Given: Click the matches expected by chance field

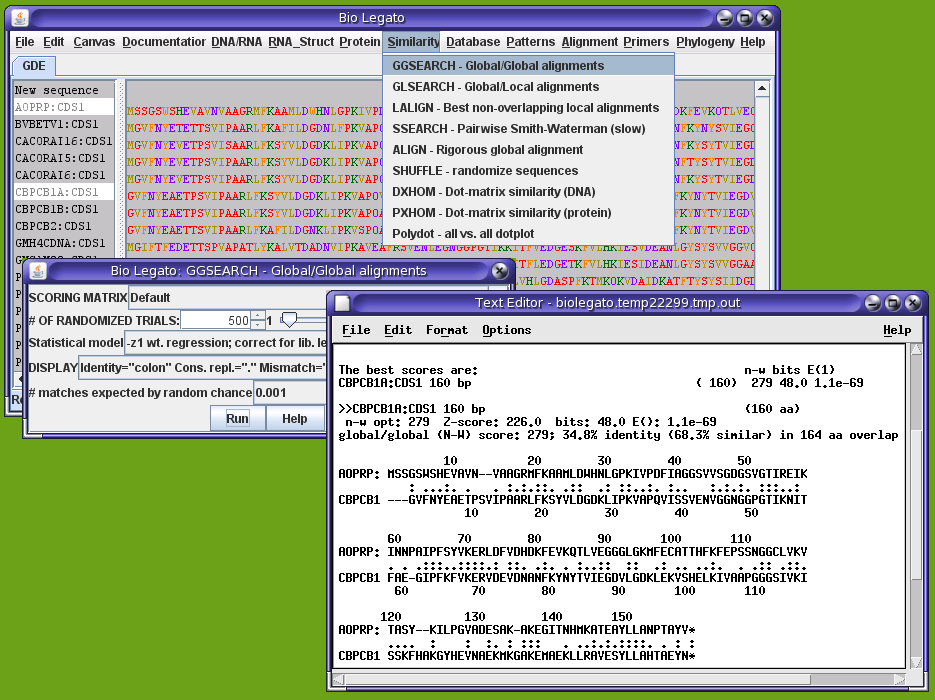Looking at the screenshot, I should [290, 393].
